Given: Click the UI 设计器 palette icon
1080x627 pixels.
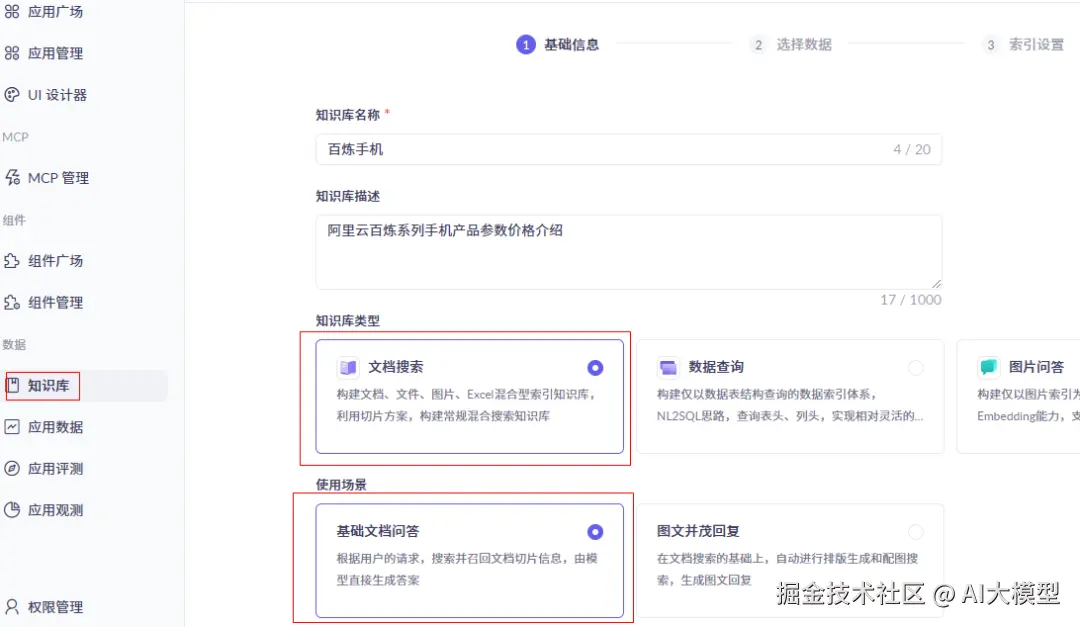Looking at the screenshot, I should (x=12, y=94).
